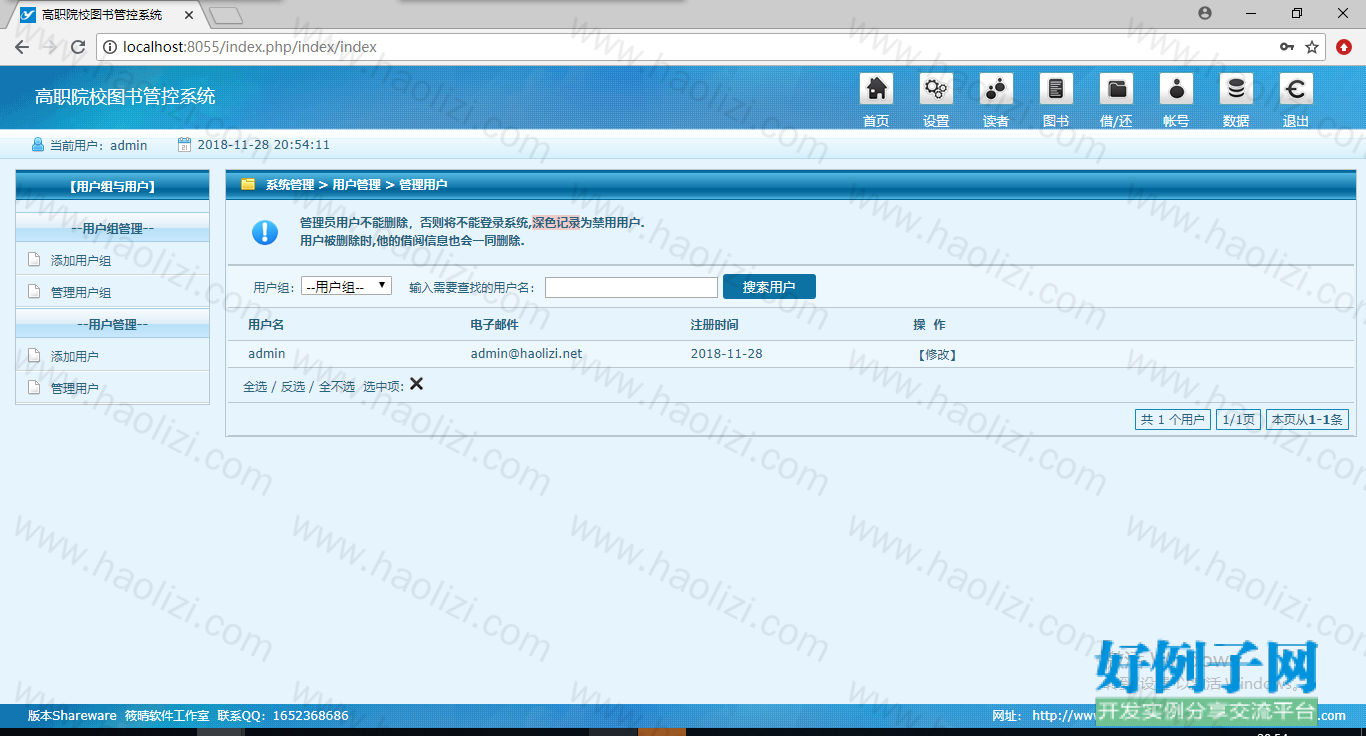Click the --用户组管理-- section heading
The image size is (1366, 736).
click(x=112, y=229)
